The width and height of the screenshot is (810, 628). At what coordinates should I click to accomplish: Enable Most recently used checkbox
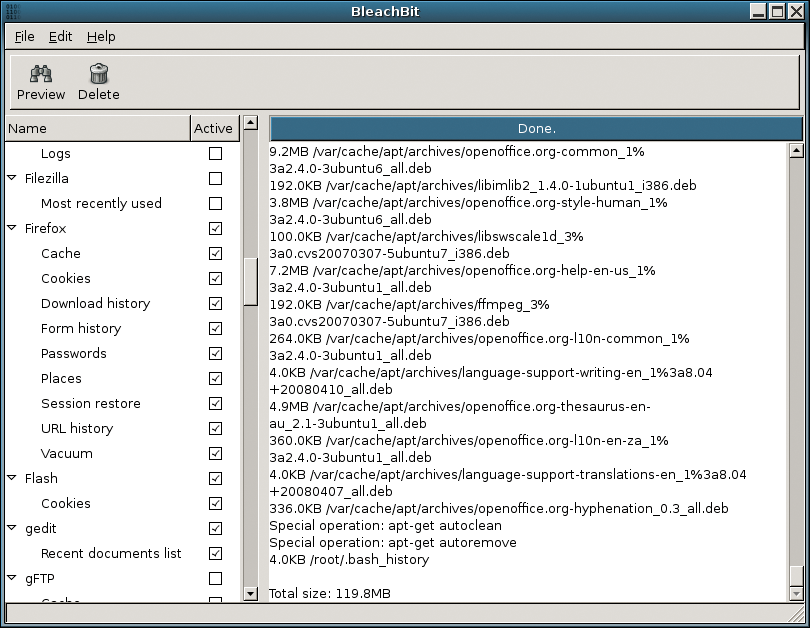[215, 203]
